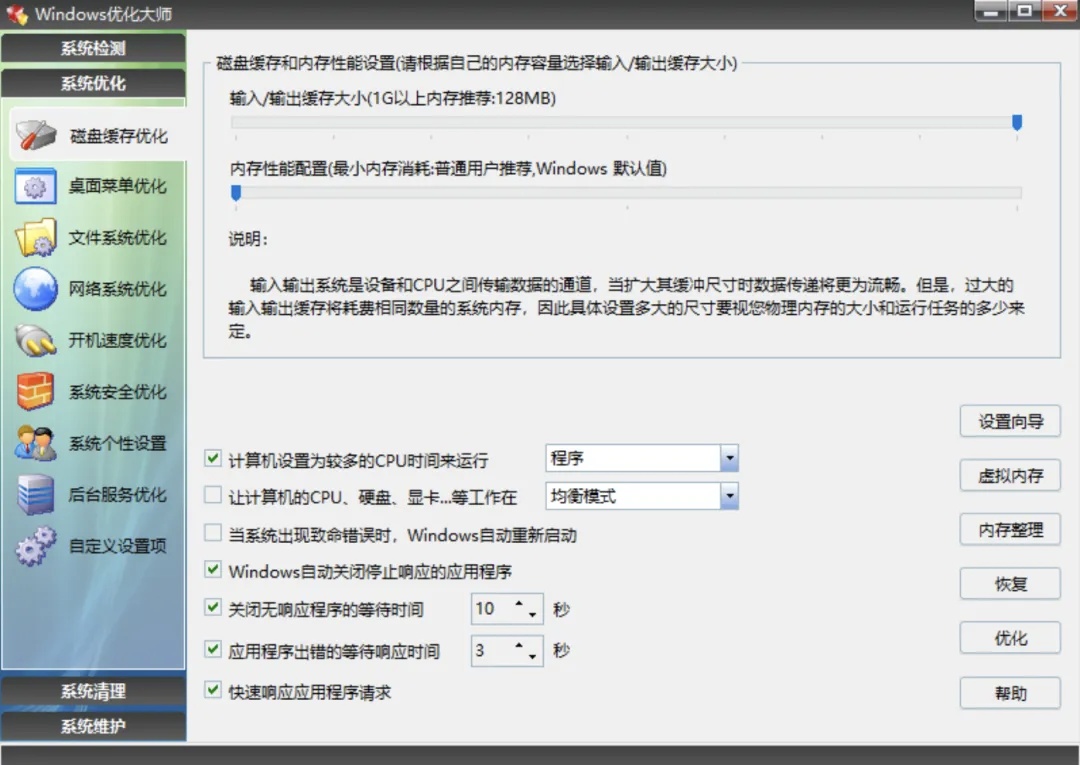This screenshot has height=765, width=1080.
Task: Click the 文件系统优化 folder icon
Action: [36, 238]
